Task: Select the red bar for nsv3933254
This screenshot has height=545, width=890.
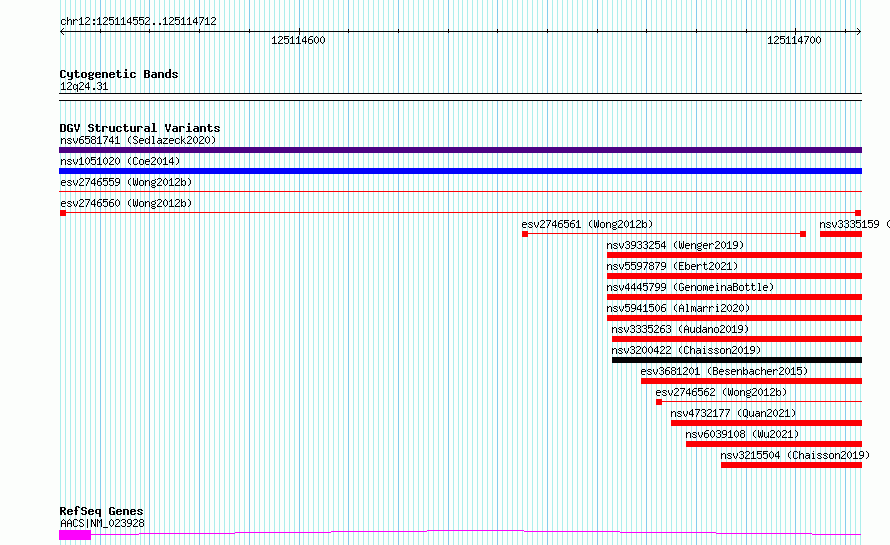Action: 734,255
